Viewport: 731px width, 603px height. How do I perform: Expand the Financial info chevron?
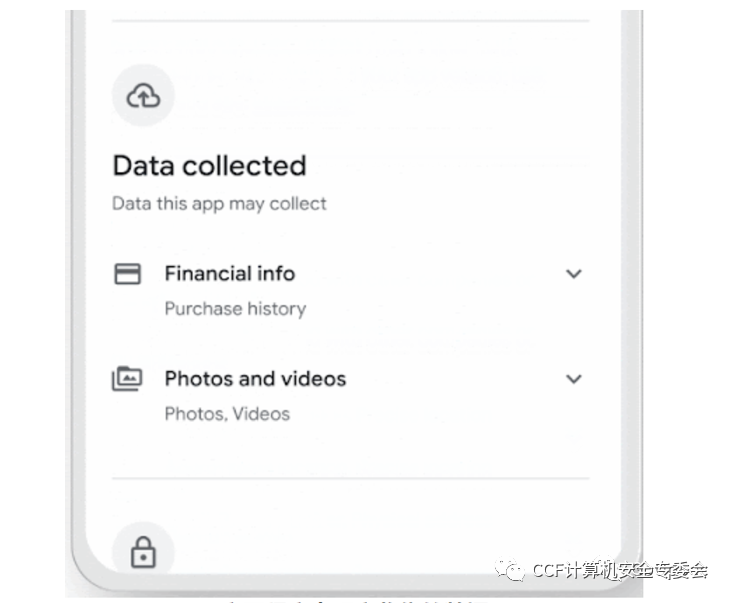(573, 274)
